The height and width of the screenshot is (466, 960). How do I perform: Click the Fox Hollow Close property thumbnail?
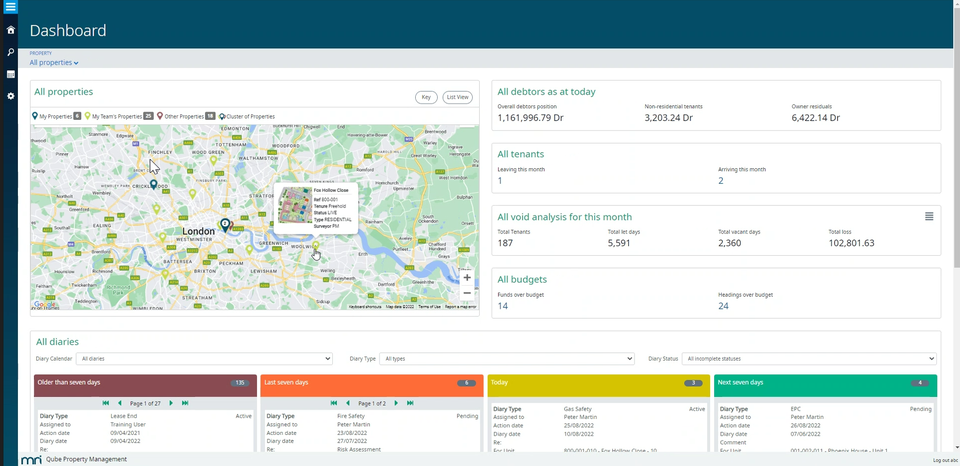click(x=293, y=206)
